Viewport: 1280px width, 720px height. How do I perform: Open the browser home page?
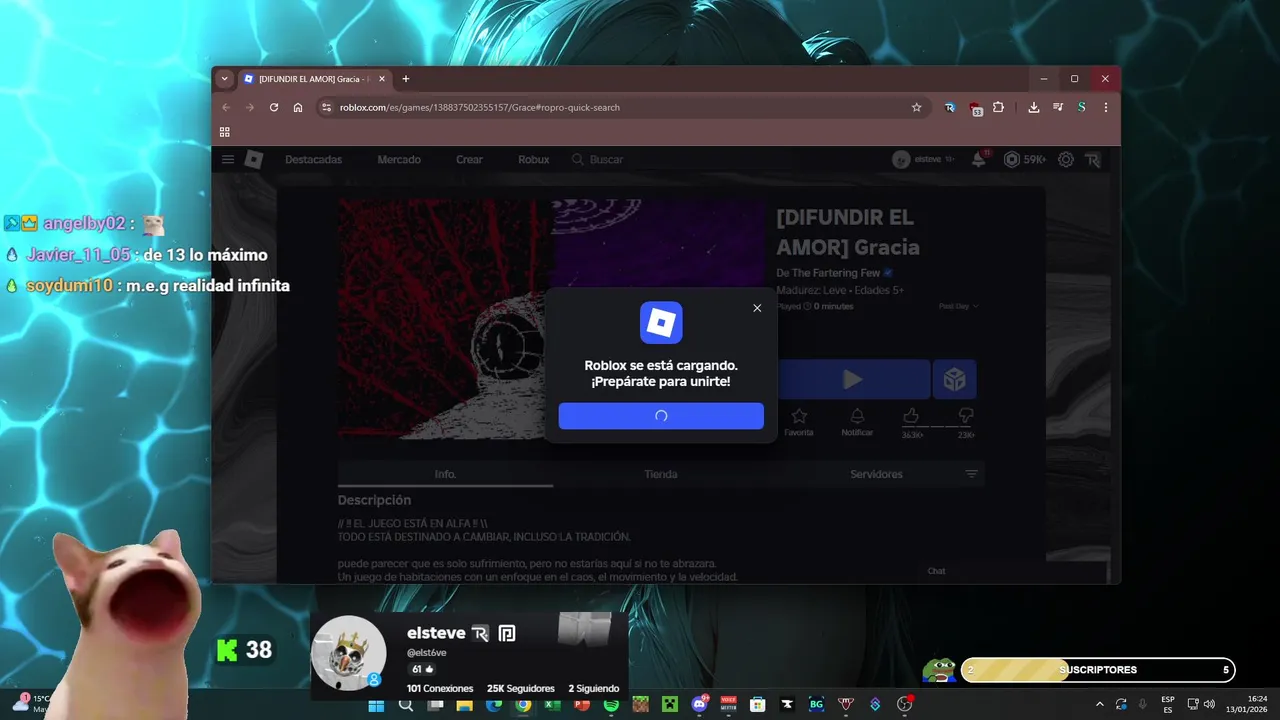click(x=298, y=107)
